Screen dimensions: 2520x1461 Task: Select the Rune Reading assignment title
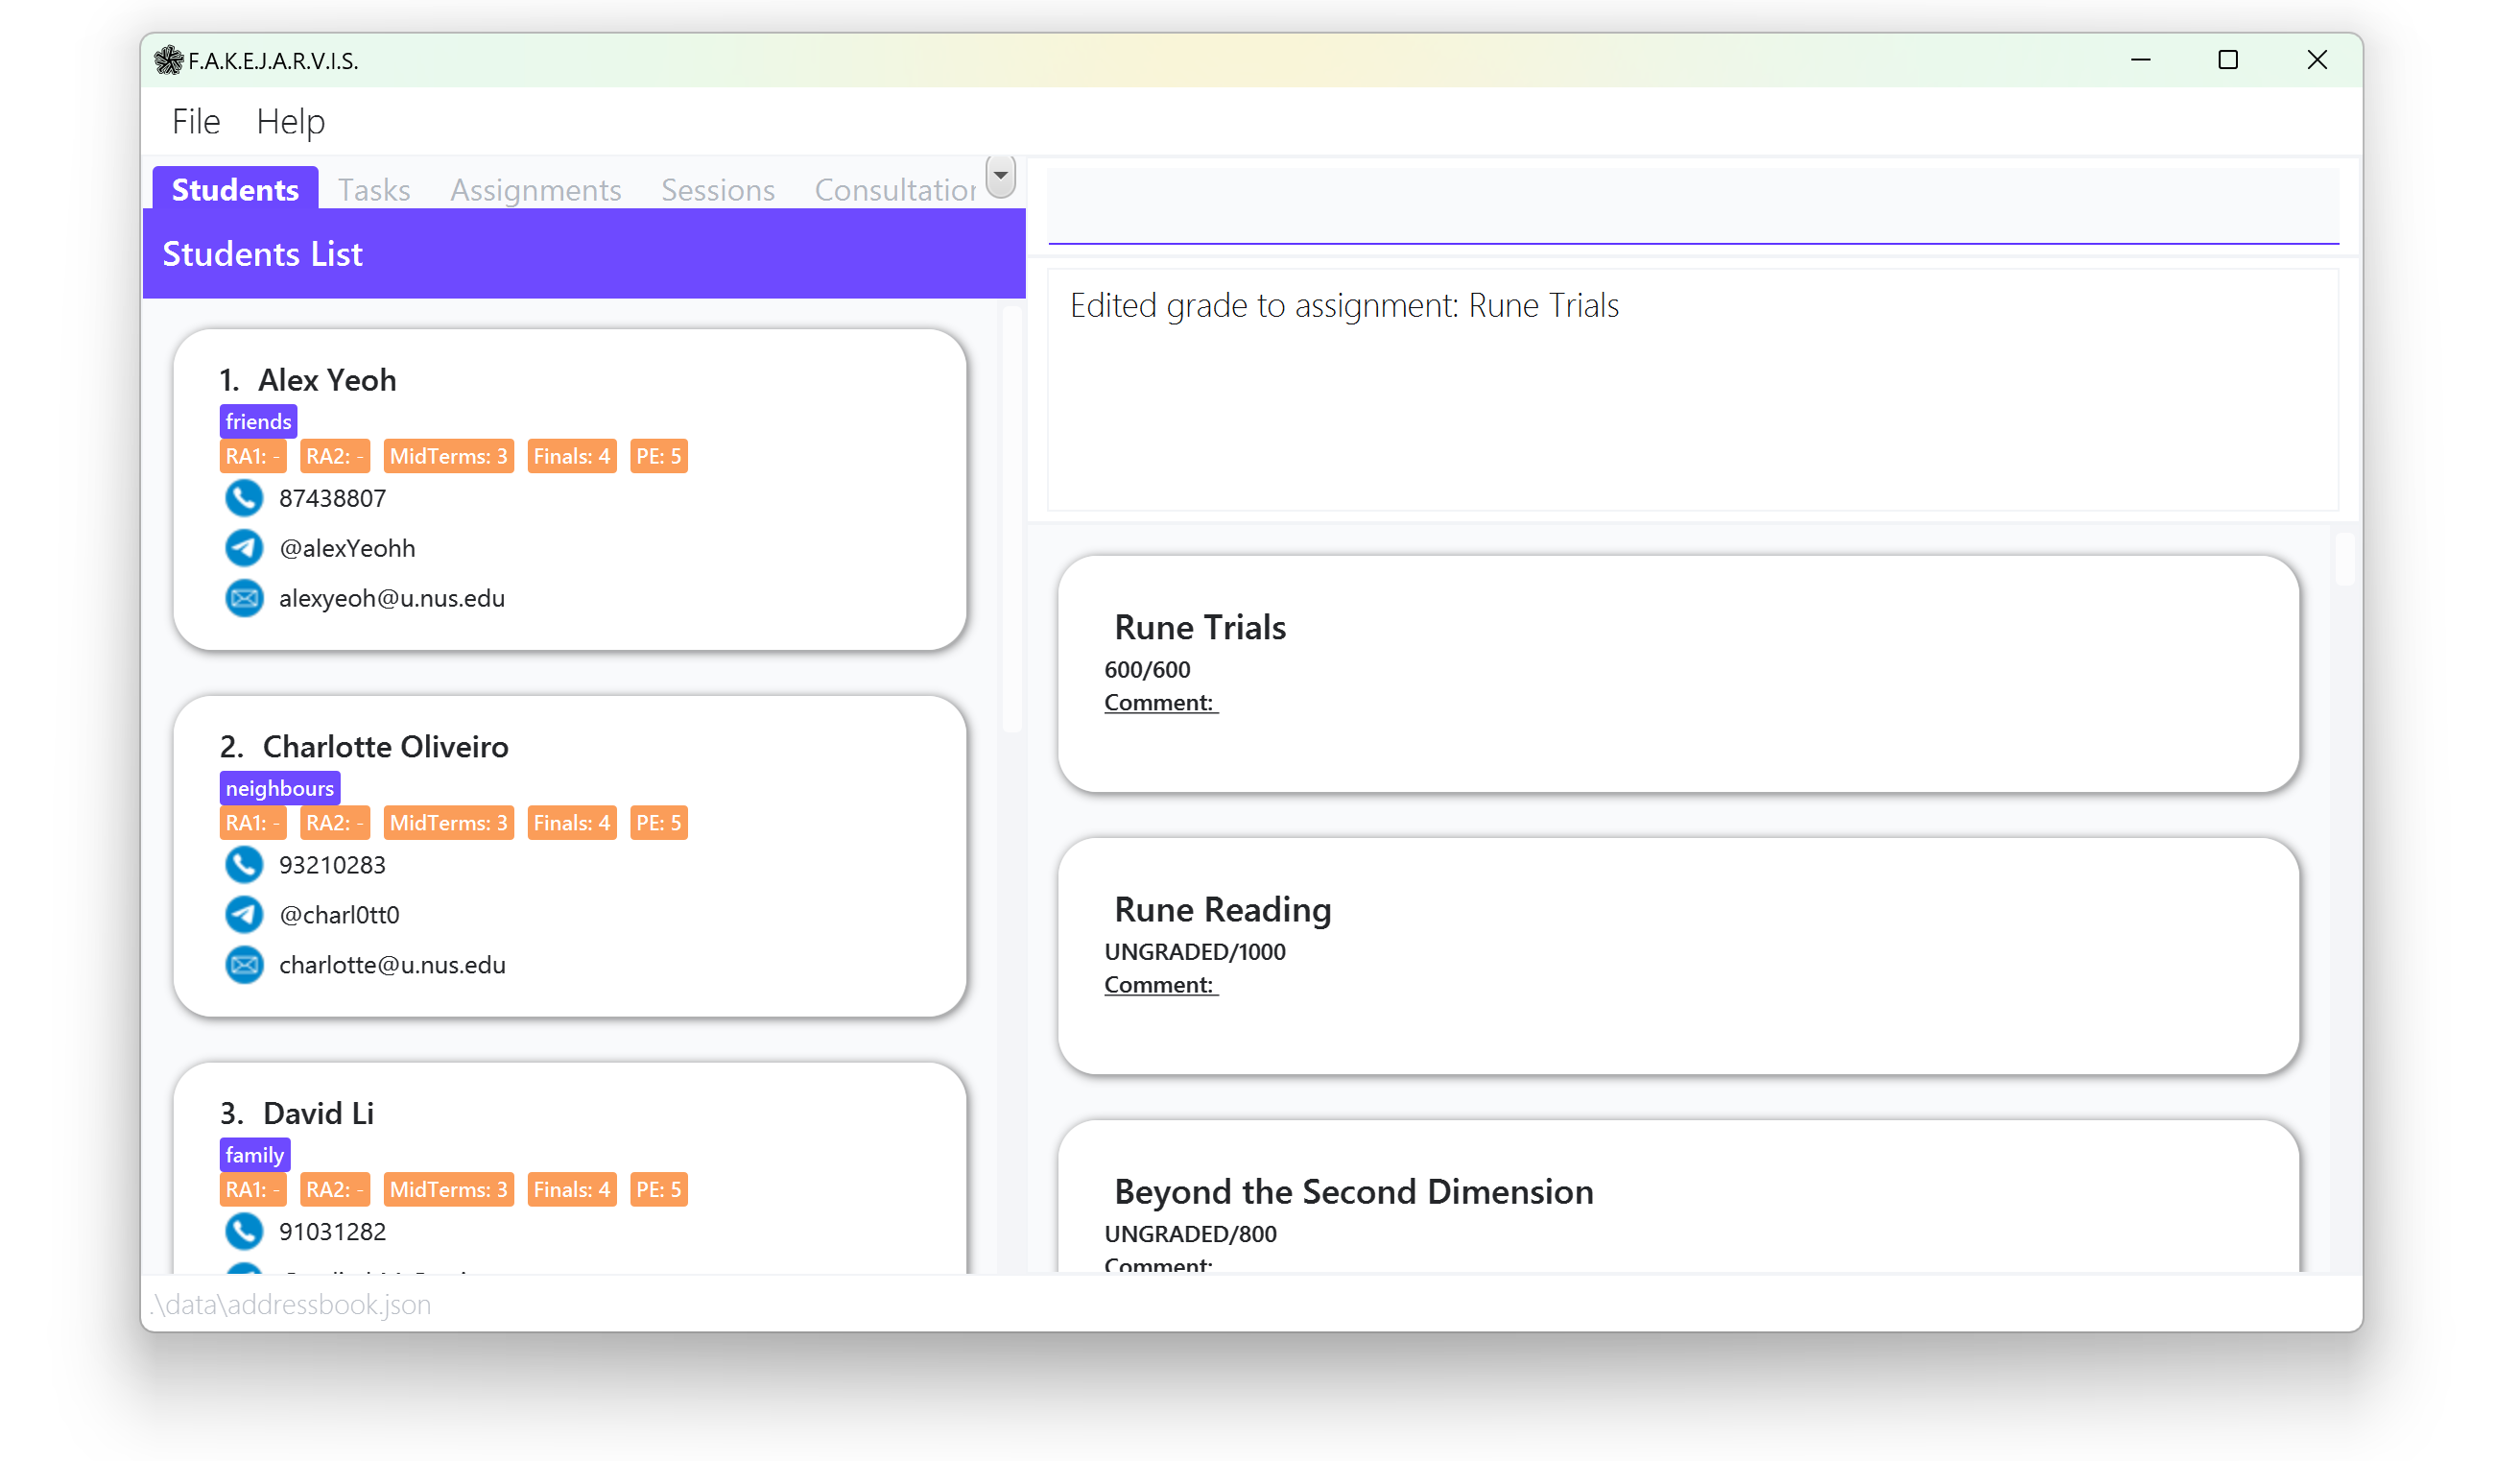(1222, 910)
